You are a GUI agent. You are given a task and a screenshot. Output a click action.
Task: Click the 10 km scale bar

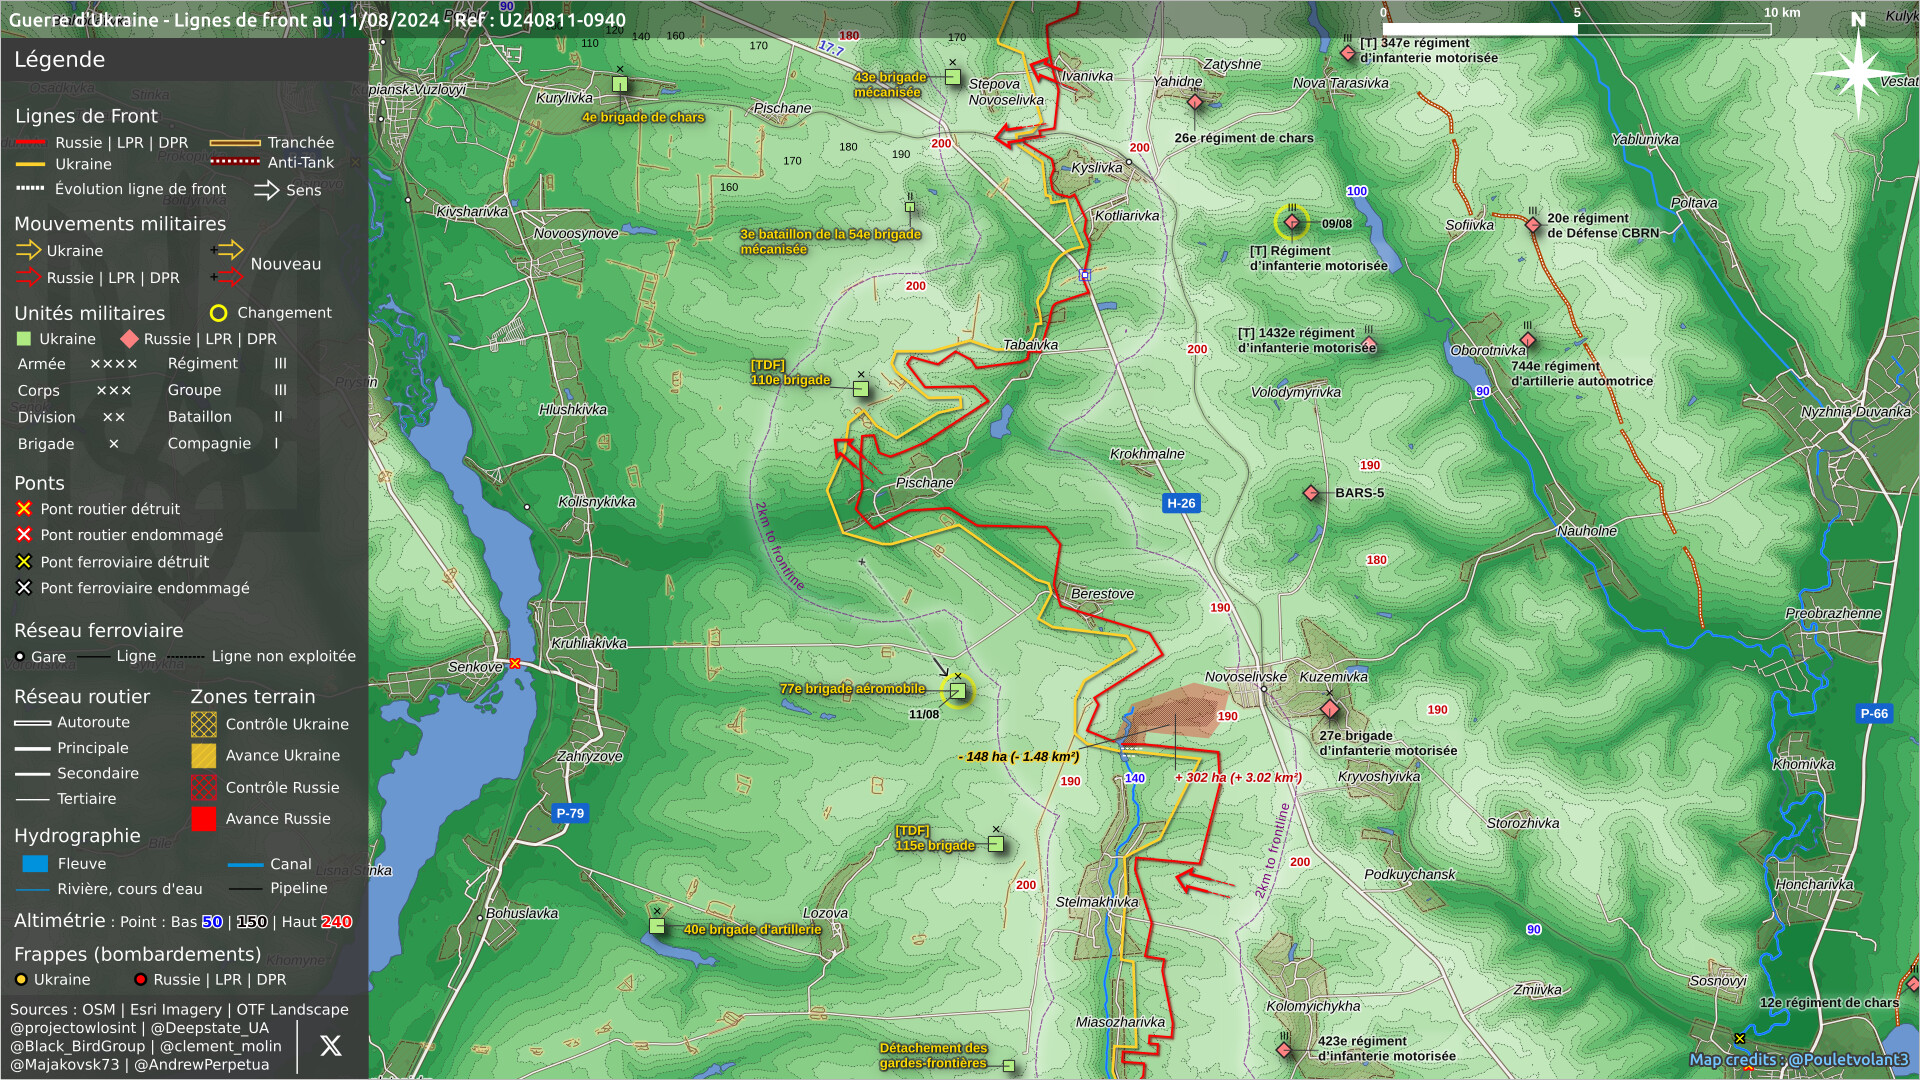pyautogui.click(x=1576, y=29)
